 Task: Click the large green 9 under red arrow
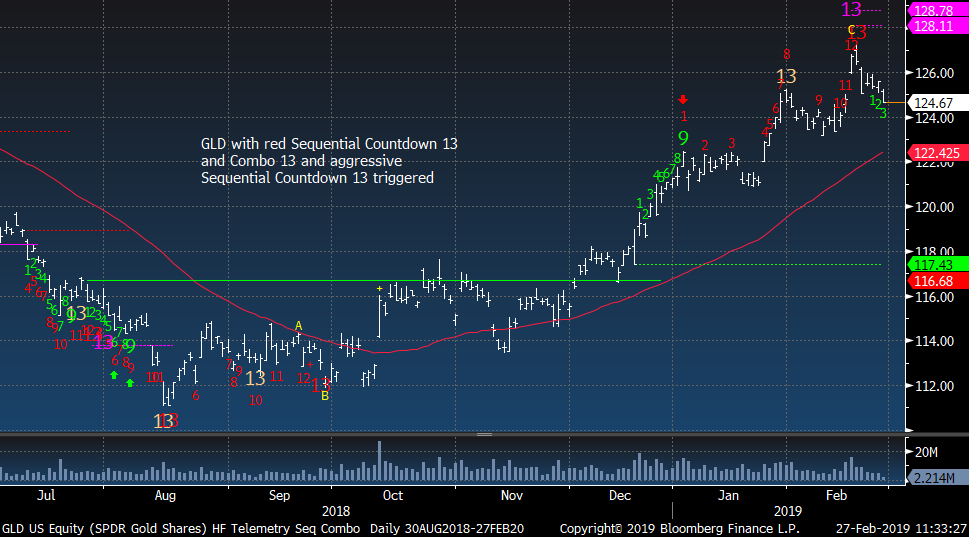(683, 138)
